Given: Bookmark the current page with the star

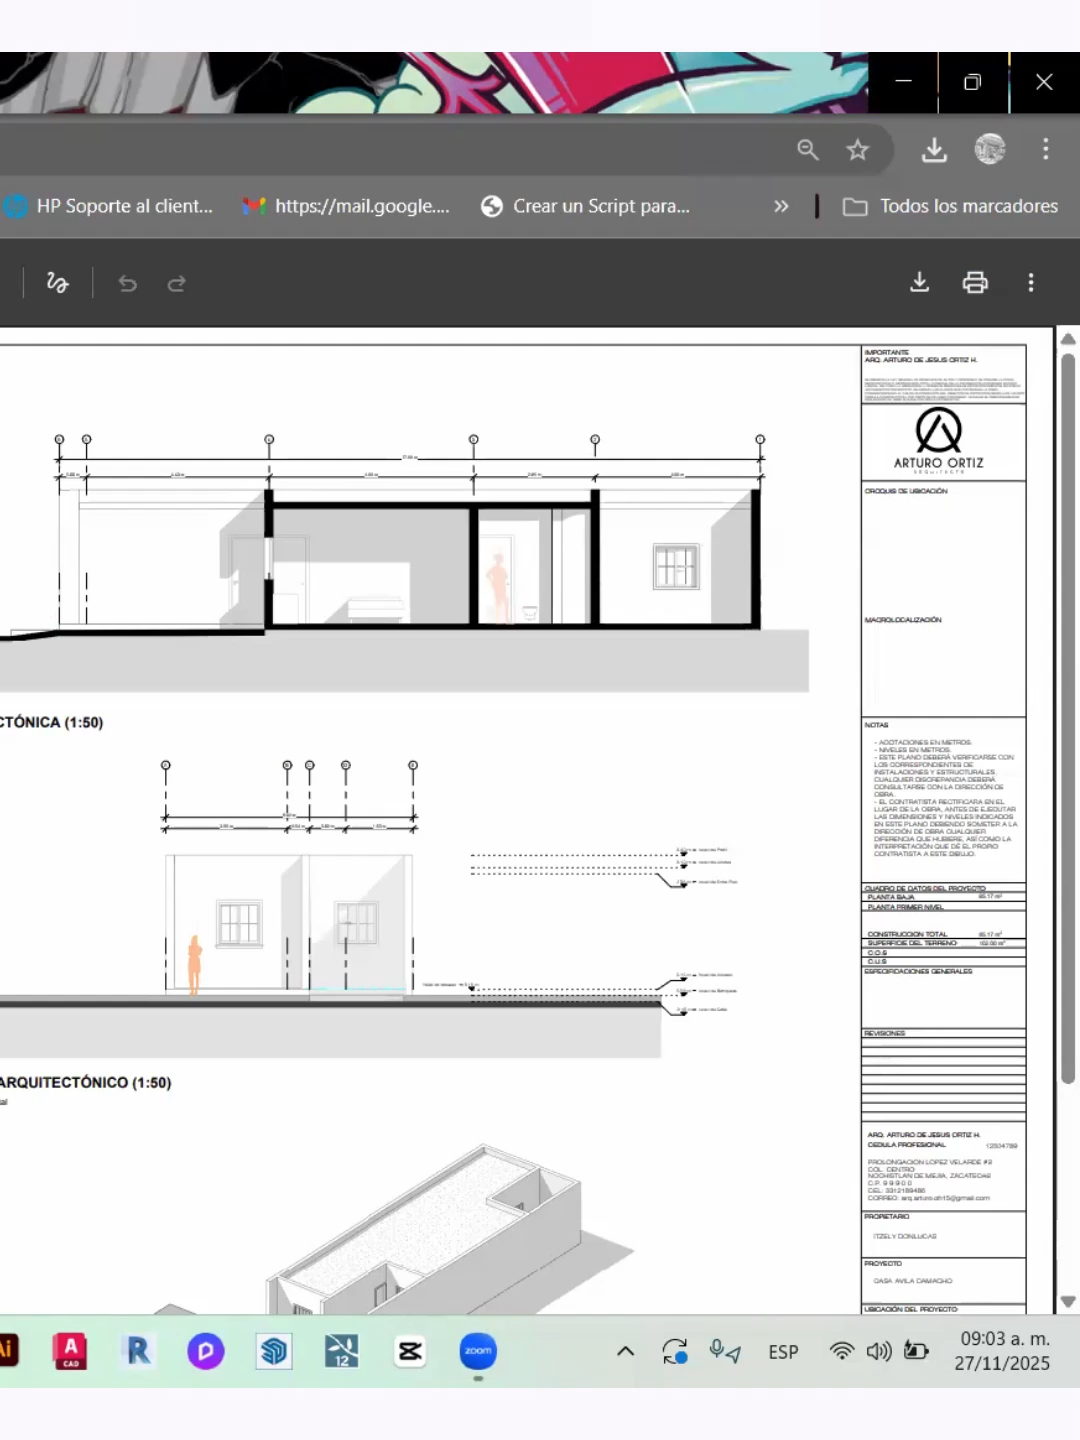Looking at the screenshot, I should 857,149.
